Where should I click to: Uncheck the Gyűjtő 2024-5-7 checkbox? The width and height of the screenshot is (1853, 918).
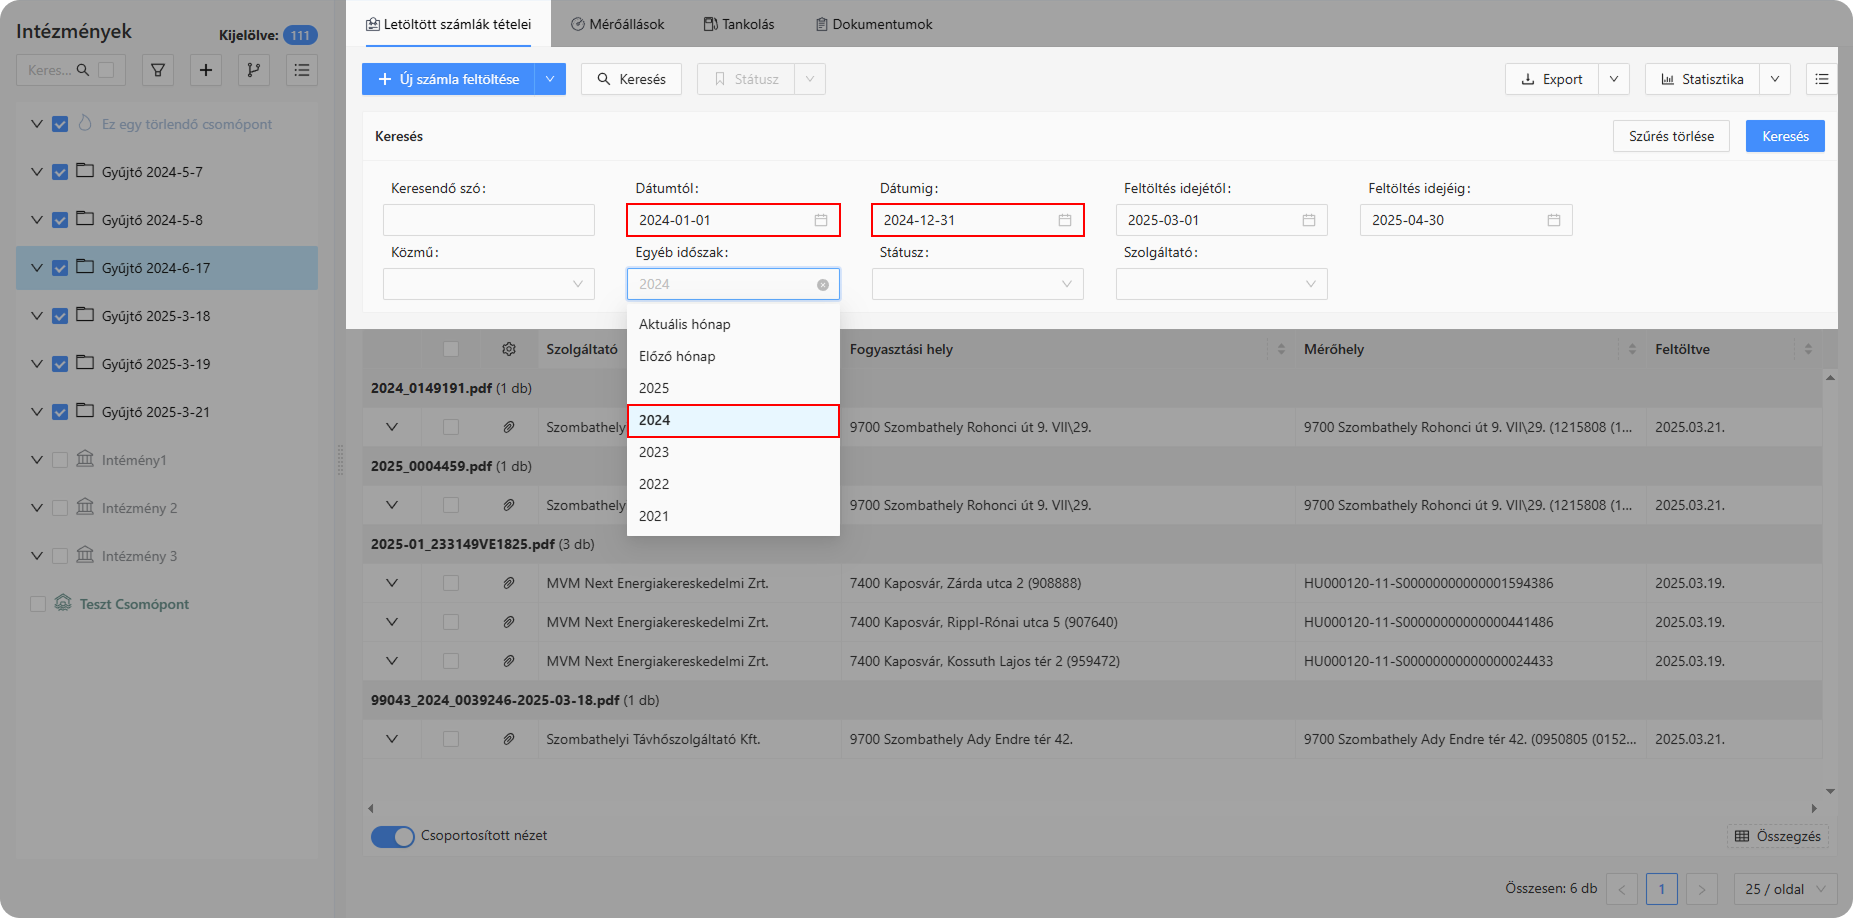click(60, 172)
